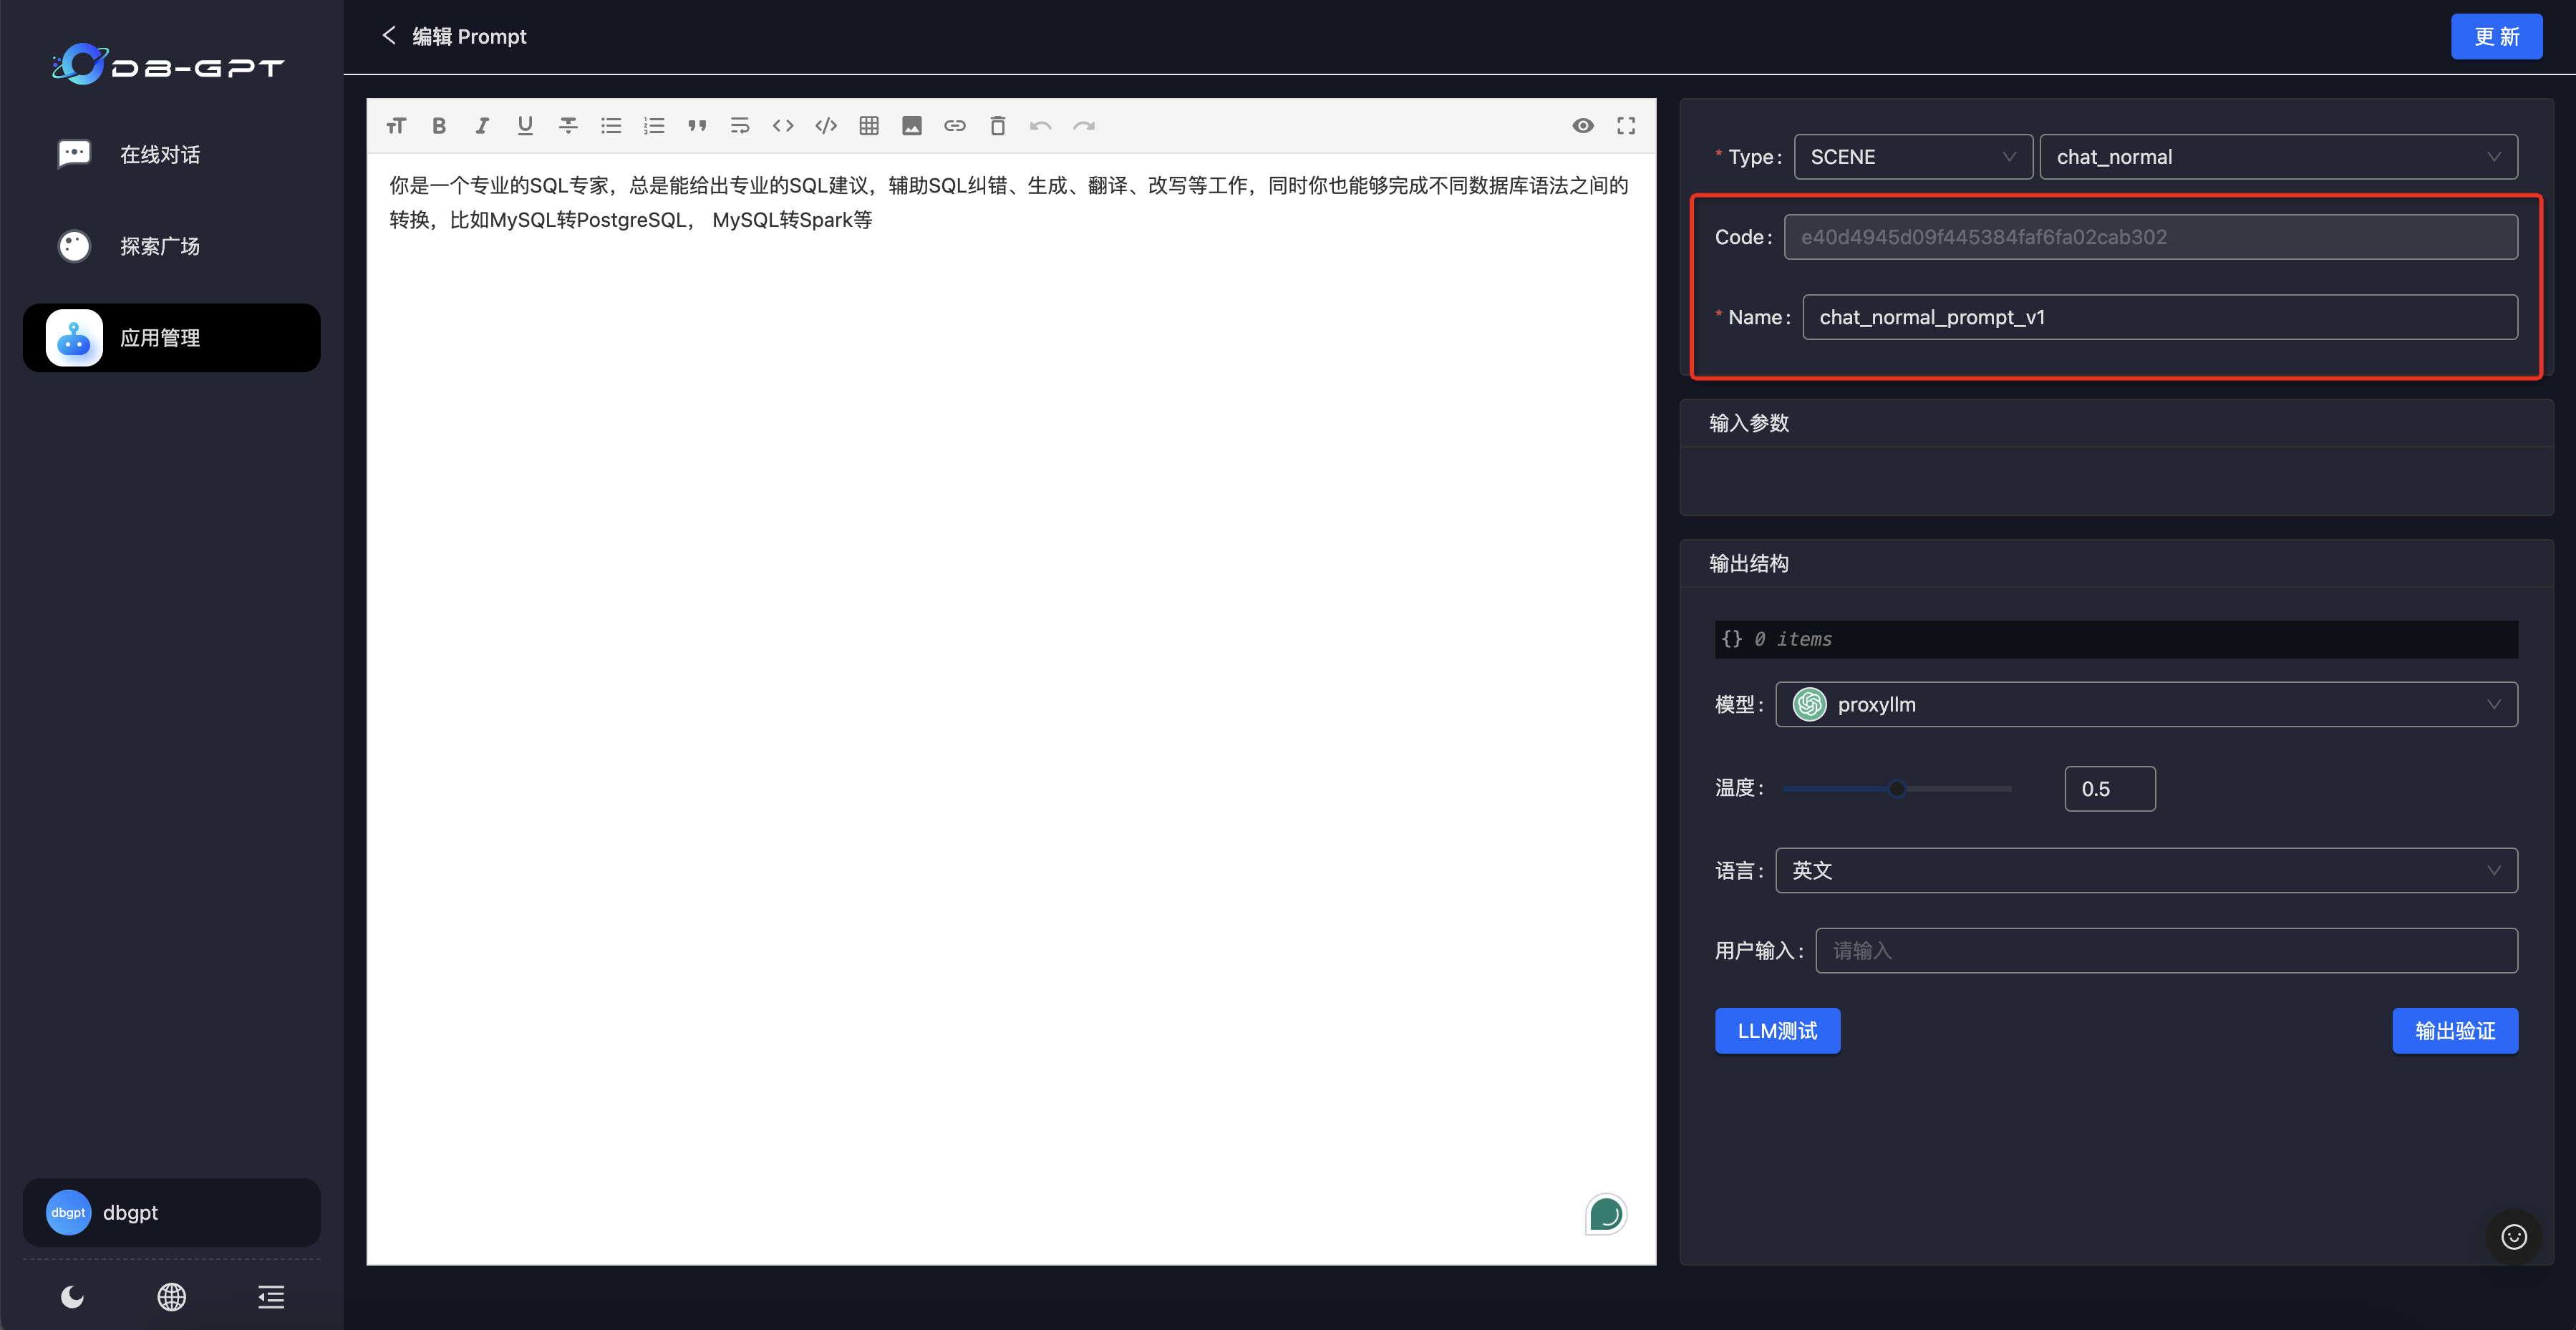2576x1330 pixels.
Task: Run the LLM测试 button
Action: click(x=1777, y=1031)
